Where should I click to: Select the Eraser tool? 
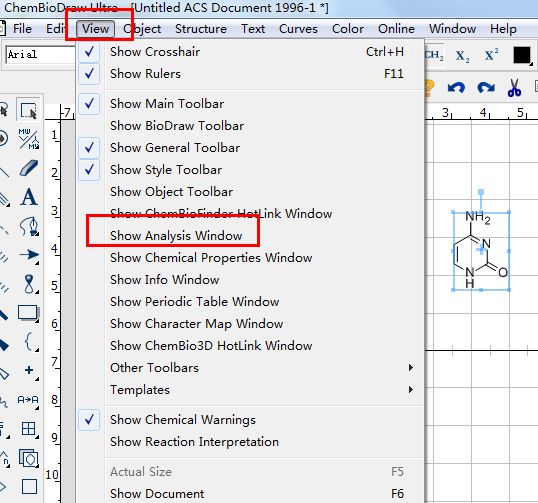point(29,168)
